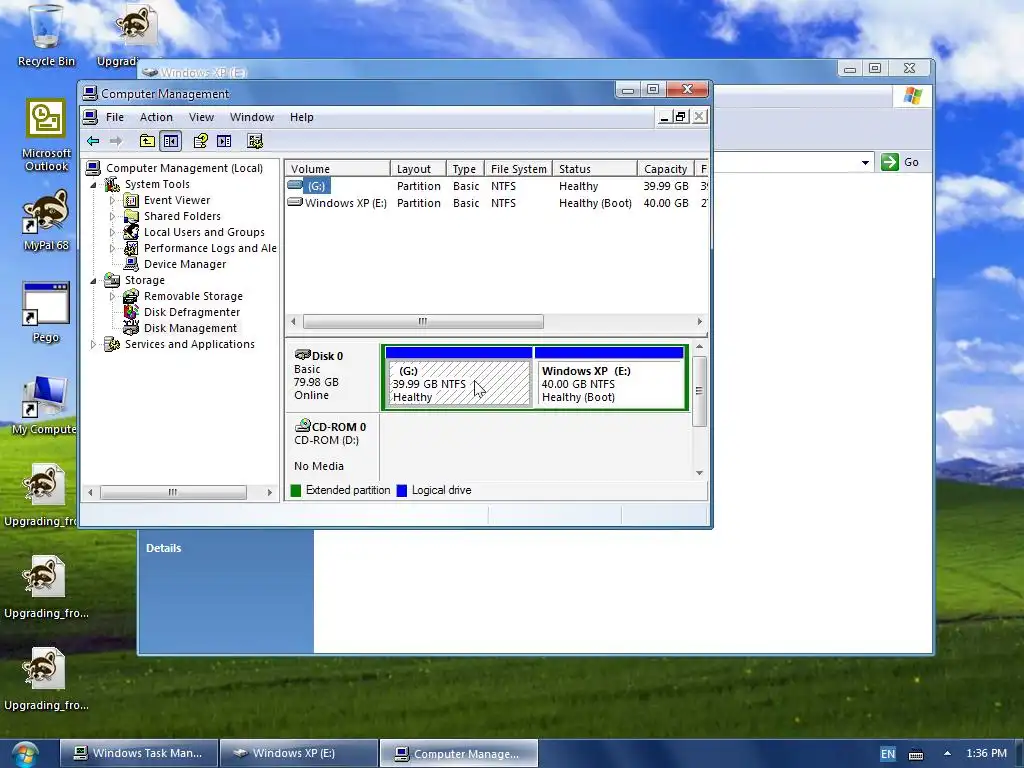Click the Storage tree icon
The height and width of the screenshot is (768, 1024).
(x=112, y=280)
